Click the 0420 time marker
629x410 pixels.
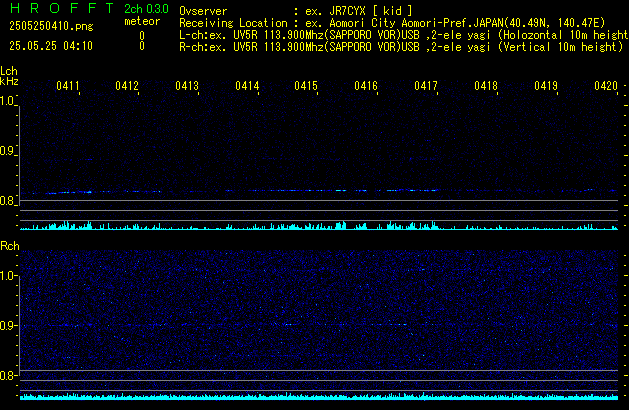606,86
